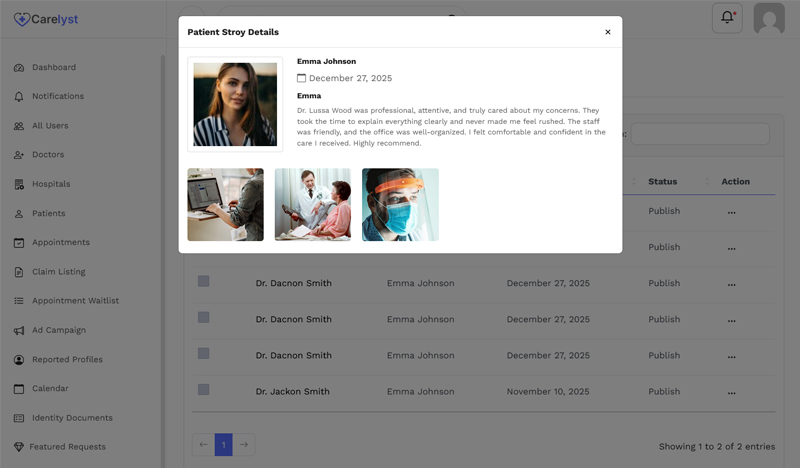Open the user avatar profile menu
This screenshot has height=468, width=800.
769,18
